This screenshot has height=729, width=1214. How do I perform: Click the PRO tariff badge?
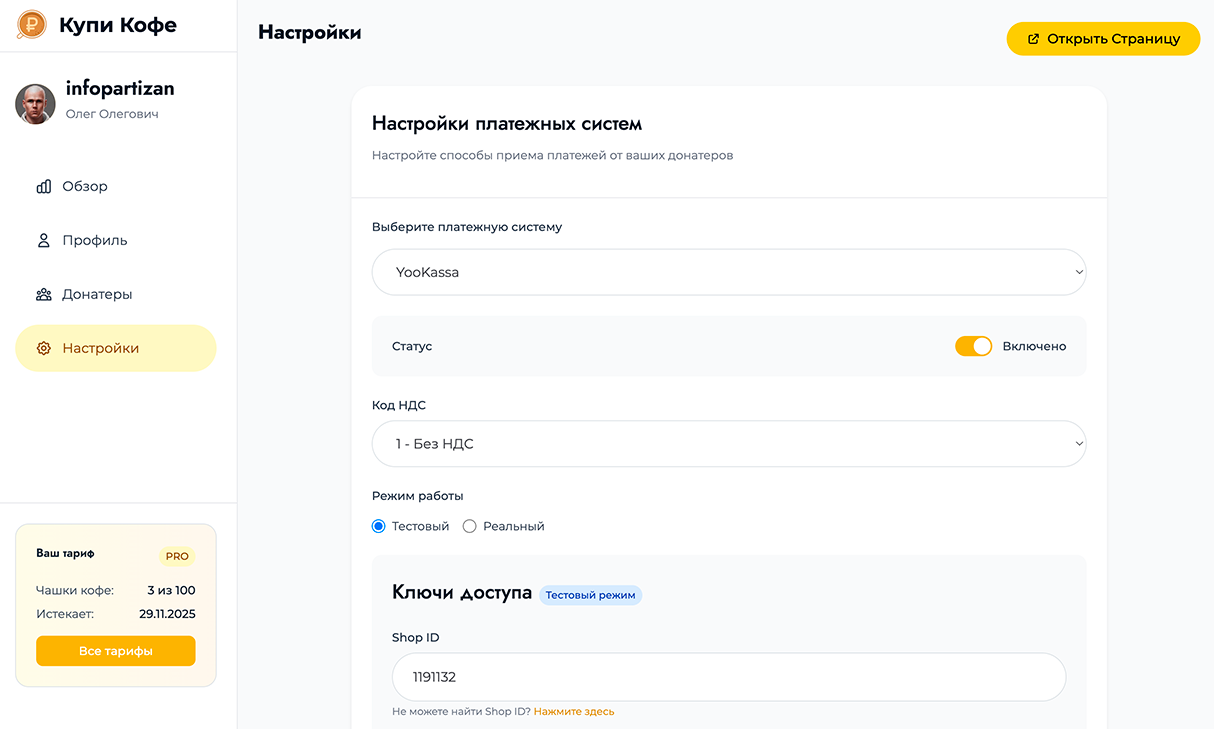pyautogui.click(x=177, y=556)
